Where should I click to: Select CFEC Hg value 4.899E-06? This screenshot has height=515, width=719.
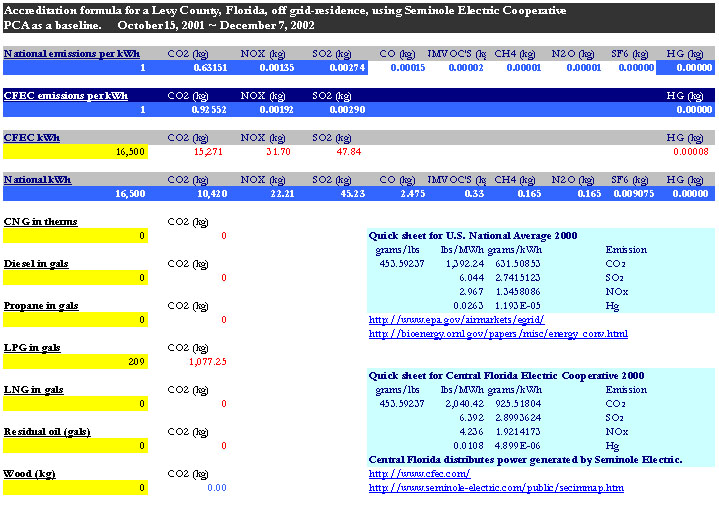pyautogui.click(x=518, y=446)
